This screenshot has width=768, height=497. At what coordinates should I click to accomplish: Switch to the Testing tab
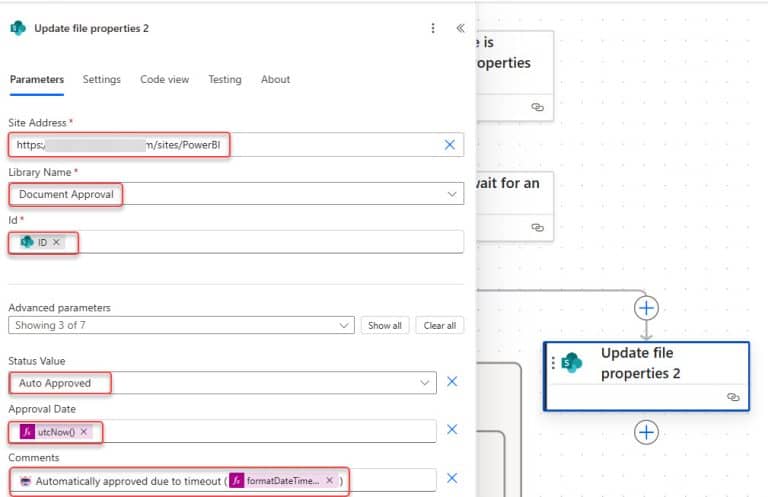click(x=225, y=79)
